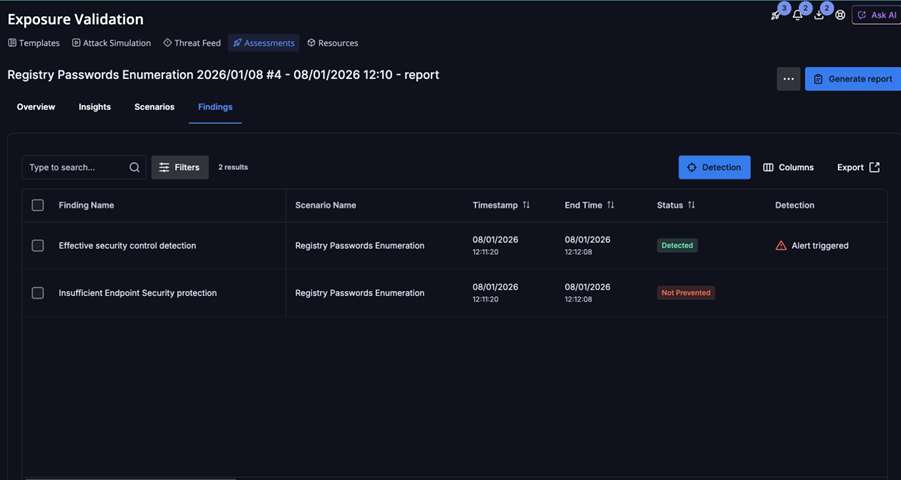This screenshot has width=901, height=480.
Task: Open the downloads tray icon
Action: [x=819, y=15]
